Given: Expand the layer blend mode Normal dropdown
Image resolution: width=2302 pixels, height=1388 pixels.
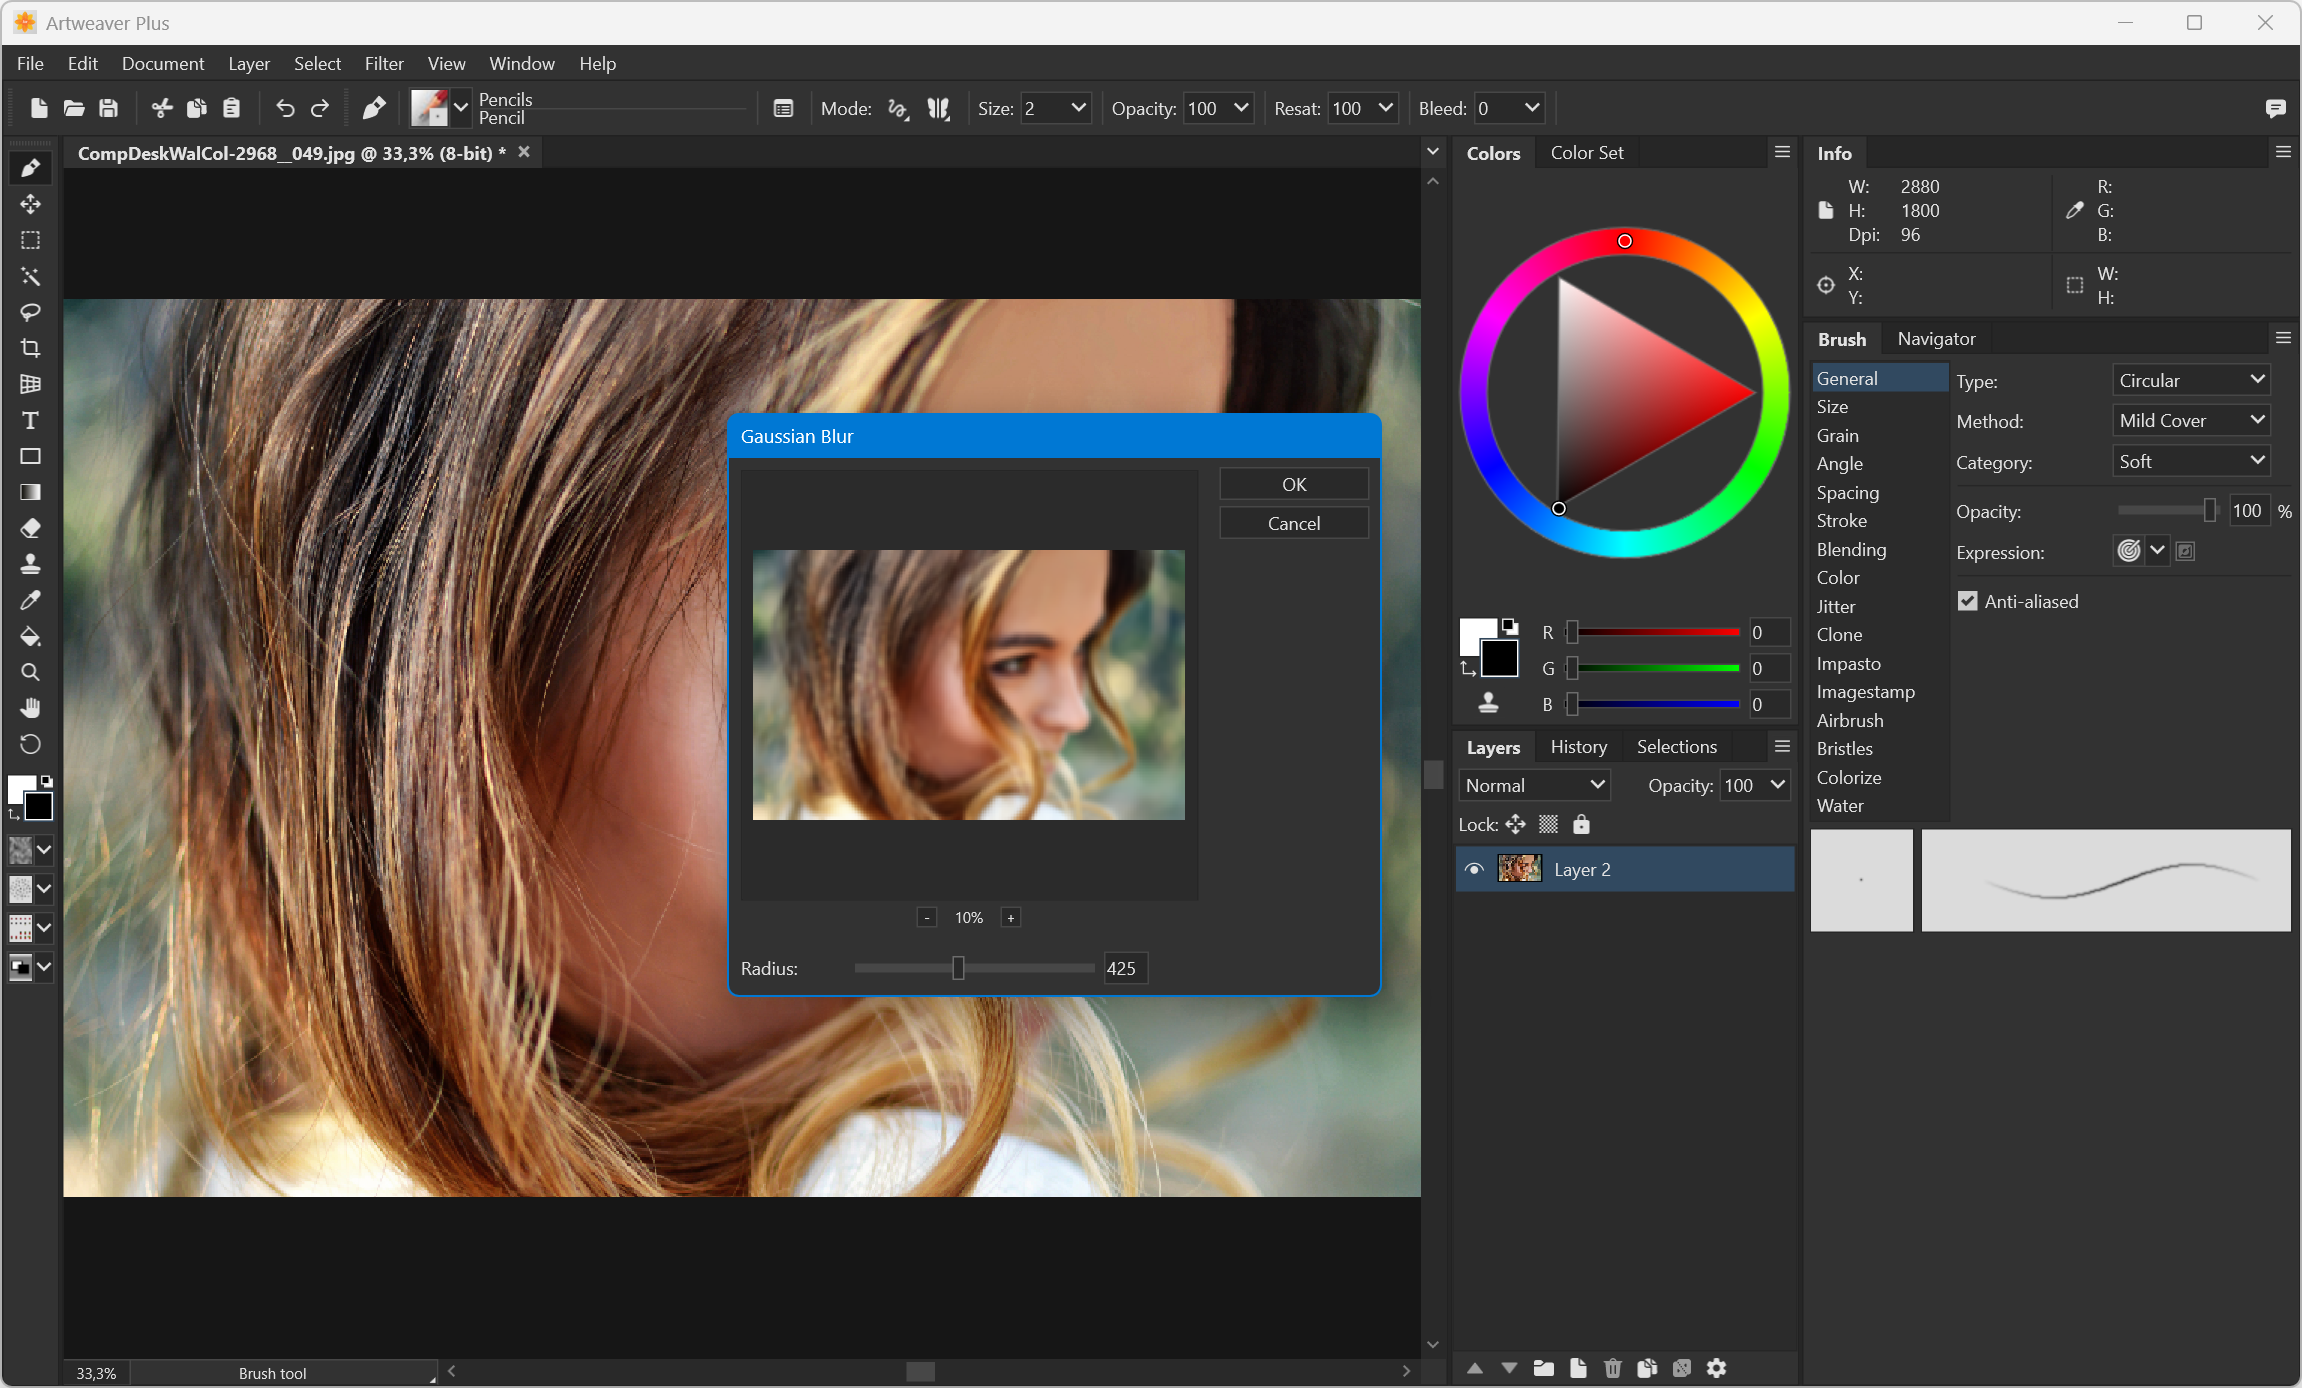Looking at the screenshot, I should coord(1534,785).
